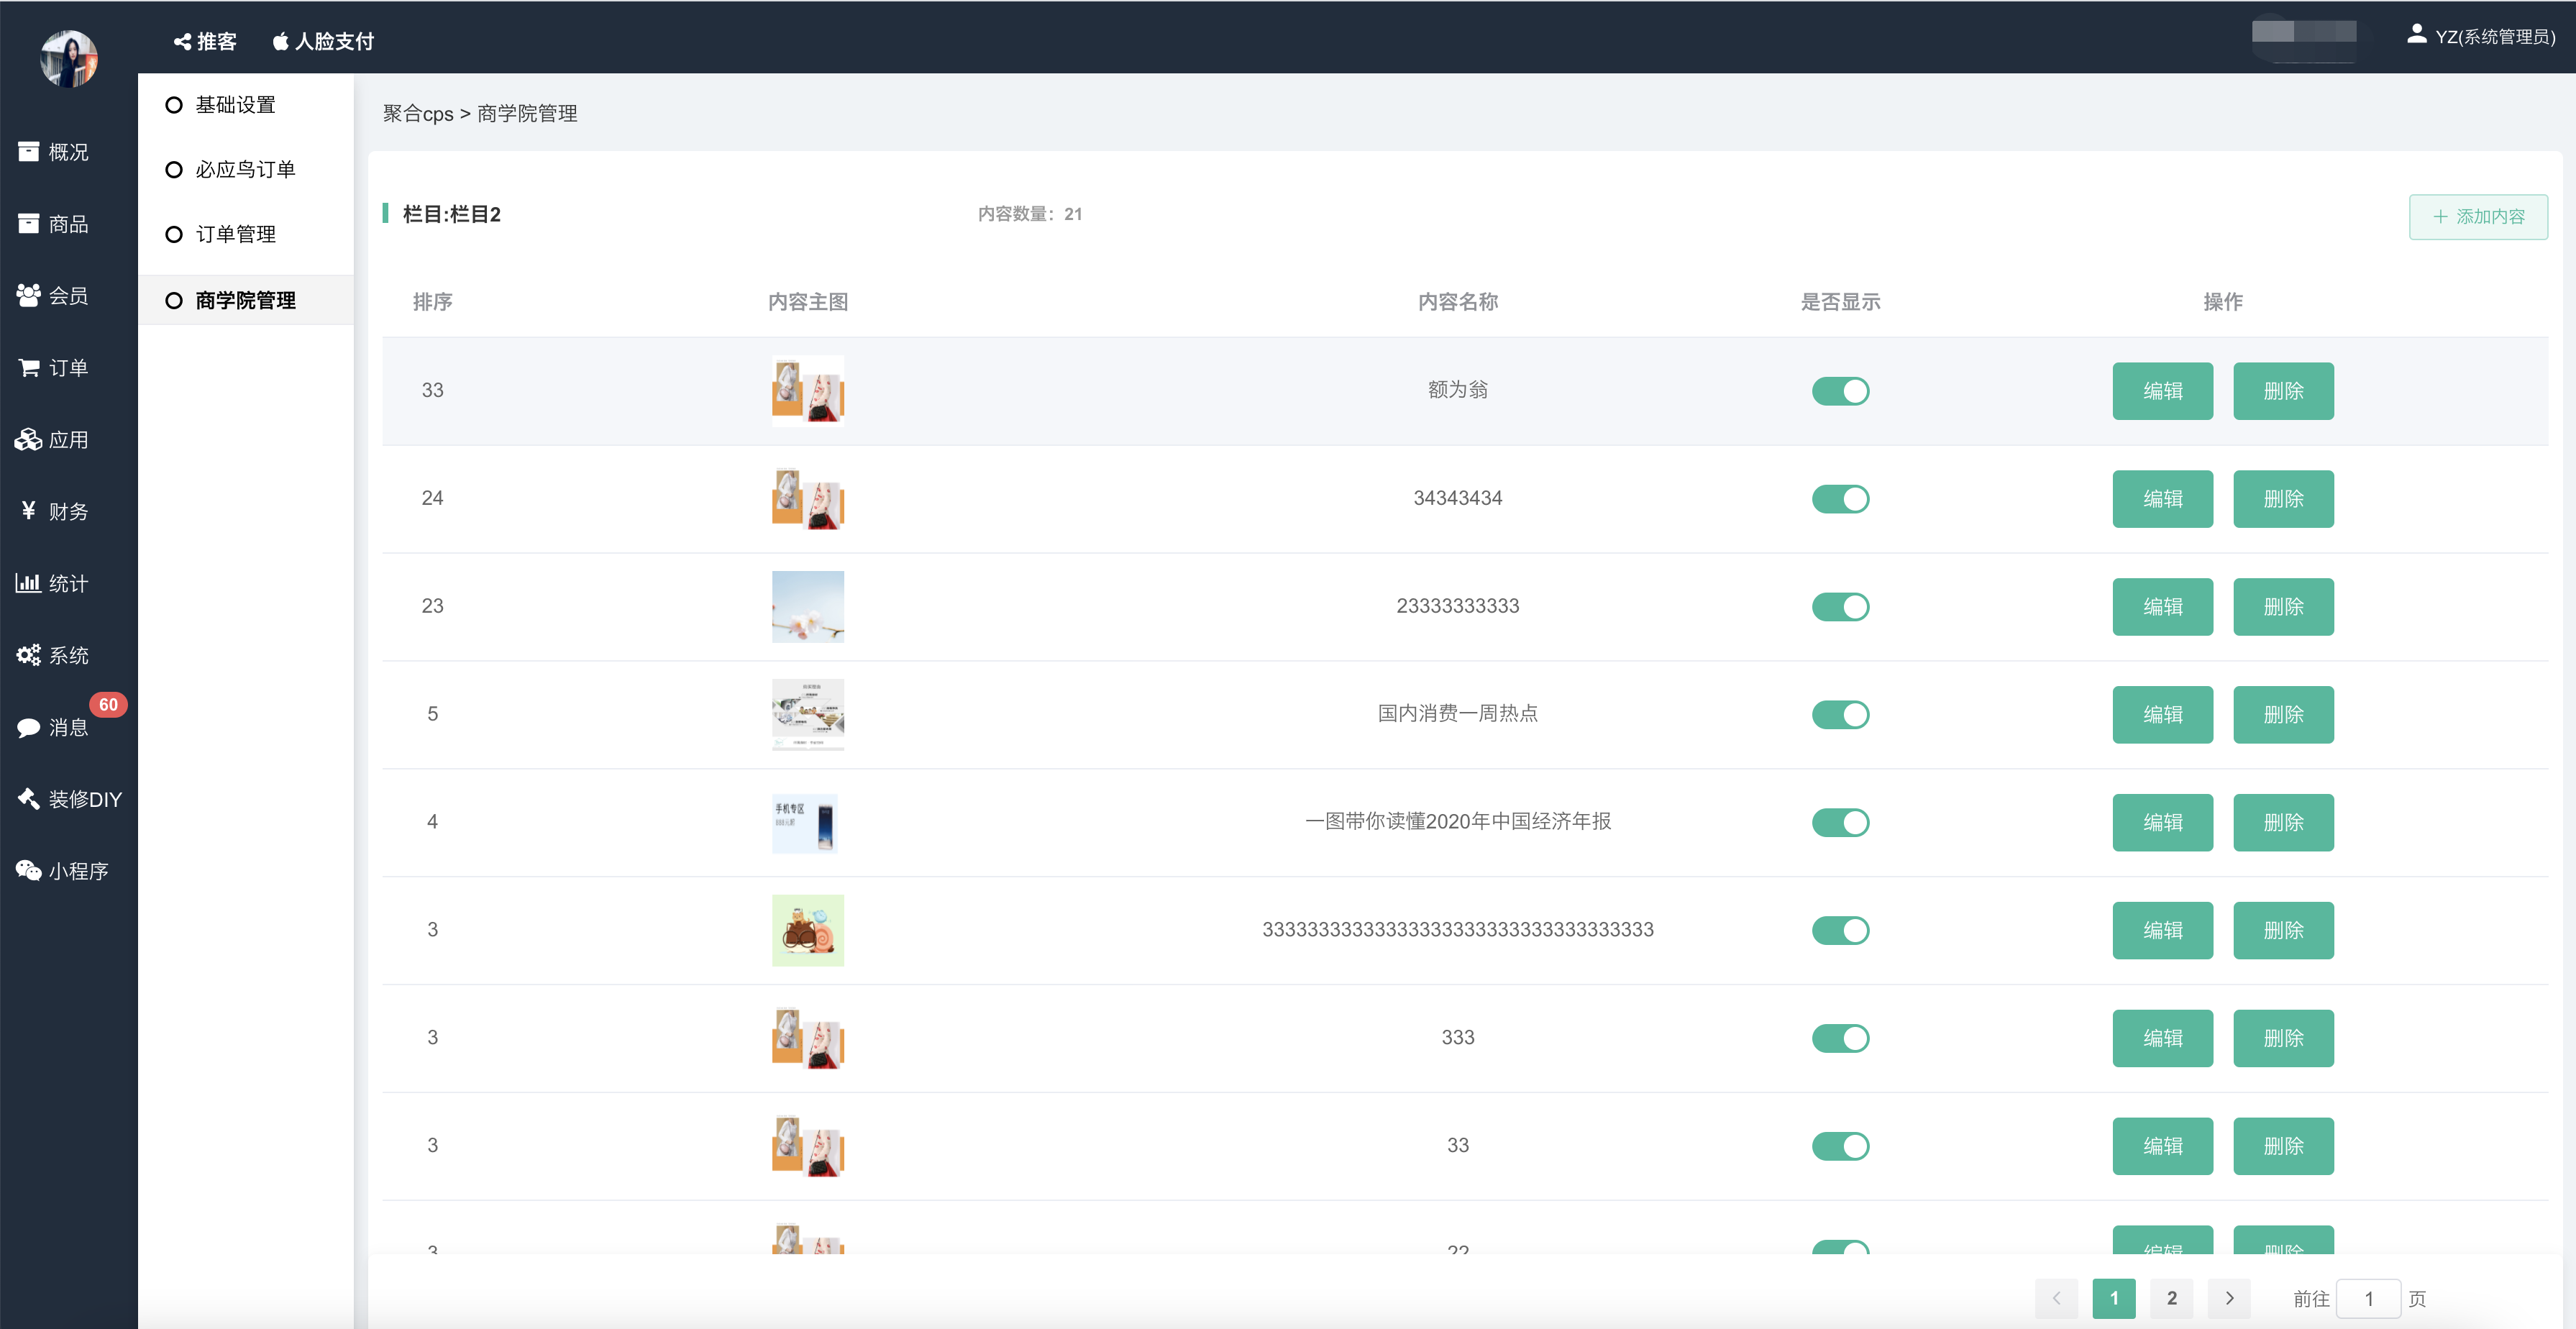This screenshot has height=1329, width=2576.
Task: Click the previous page left chevron
Action: (x=2055, y=1298)
